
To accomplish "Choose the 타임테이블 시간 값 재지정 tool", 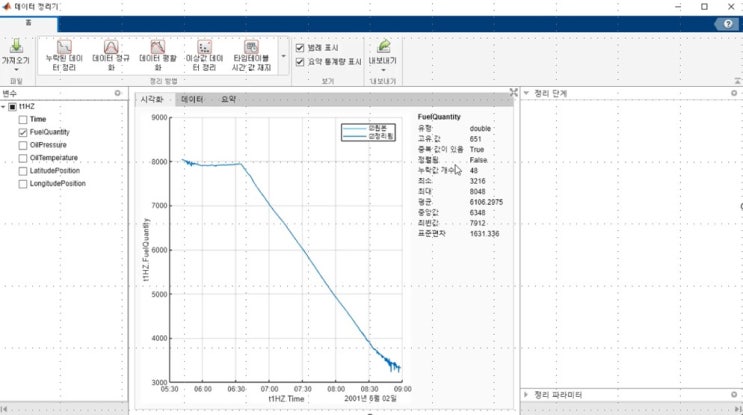I will tap(251, 55).
